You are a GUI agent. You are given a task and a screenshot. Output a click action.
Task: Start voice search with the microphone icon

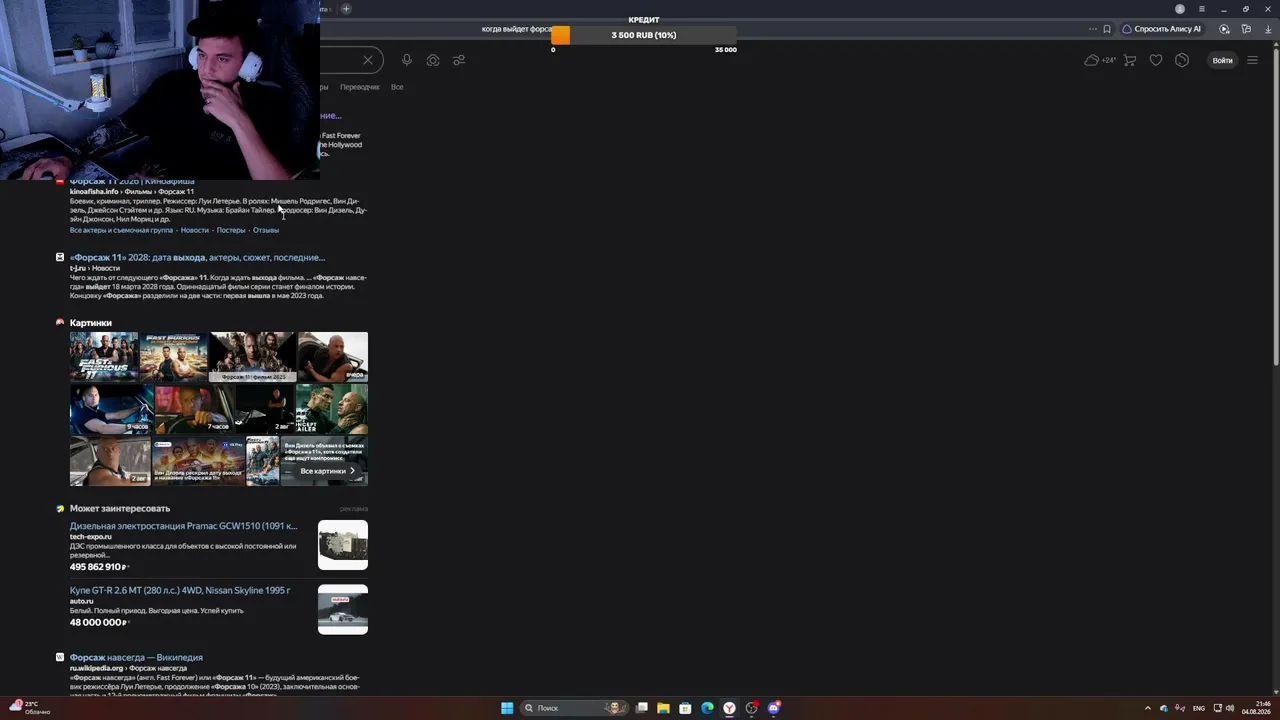pyautogui.click(x=407, y=60)
